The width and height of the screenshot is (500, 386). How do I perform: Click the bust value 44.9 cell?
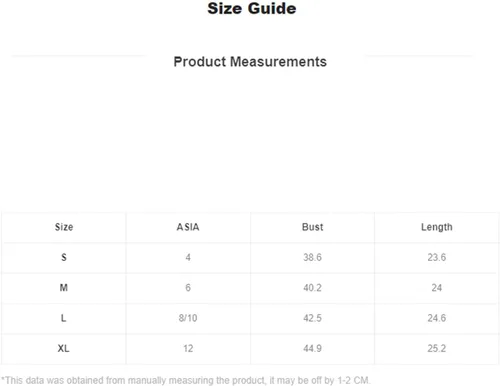pyautogui.click(x=312, y=348)
